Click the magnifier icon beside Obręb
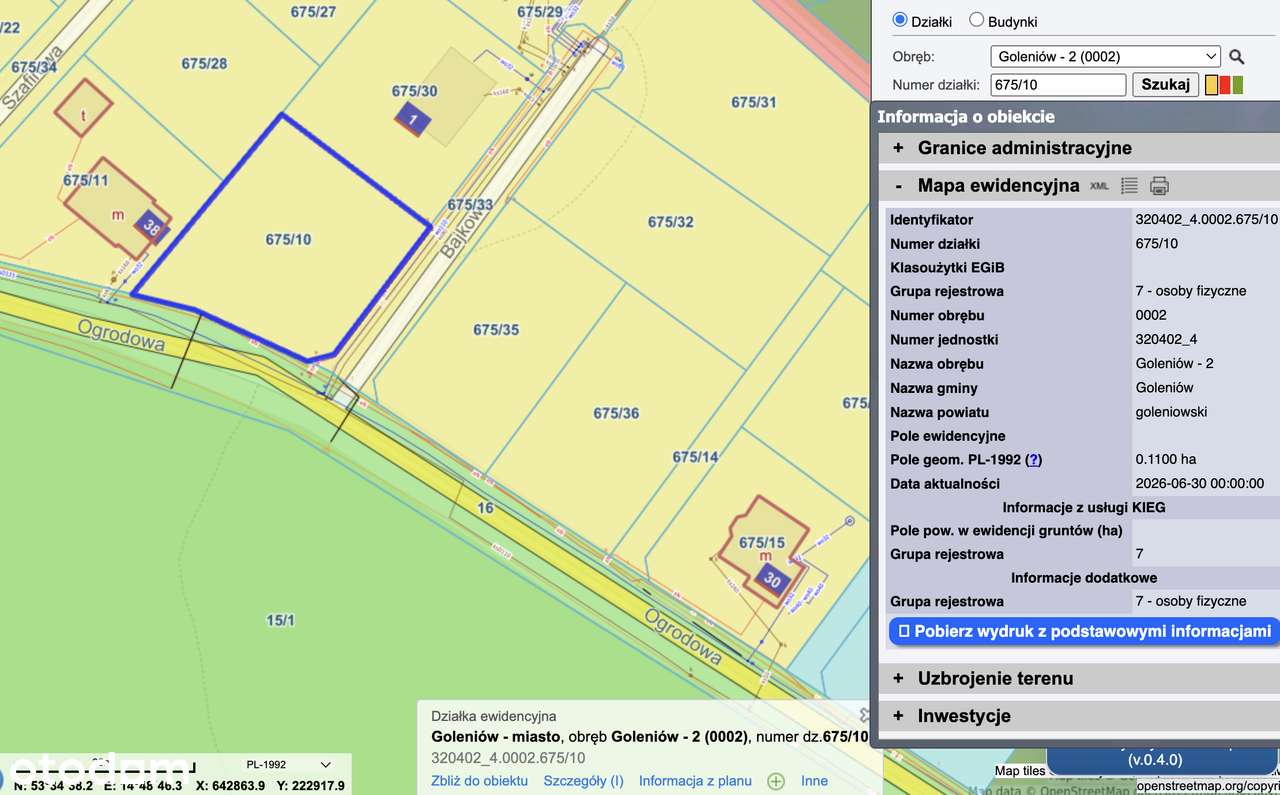1280x795 pixels. coord(1237,57)
